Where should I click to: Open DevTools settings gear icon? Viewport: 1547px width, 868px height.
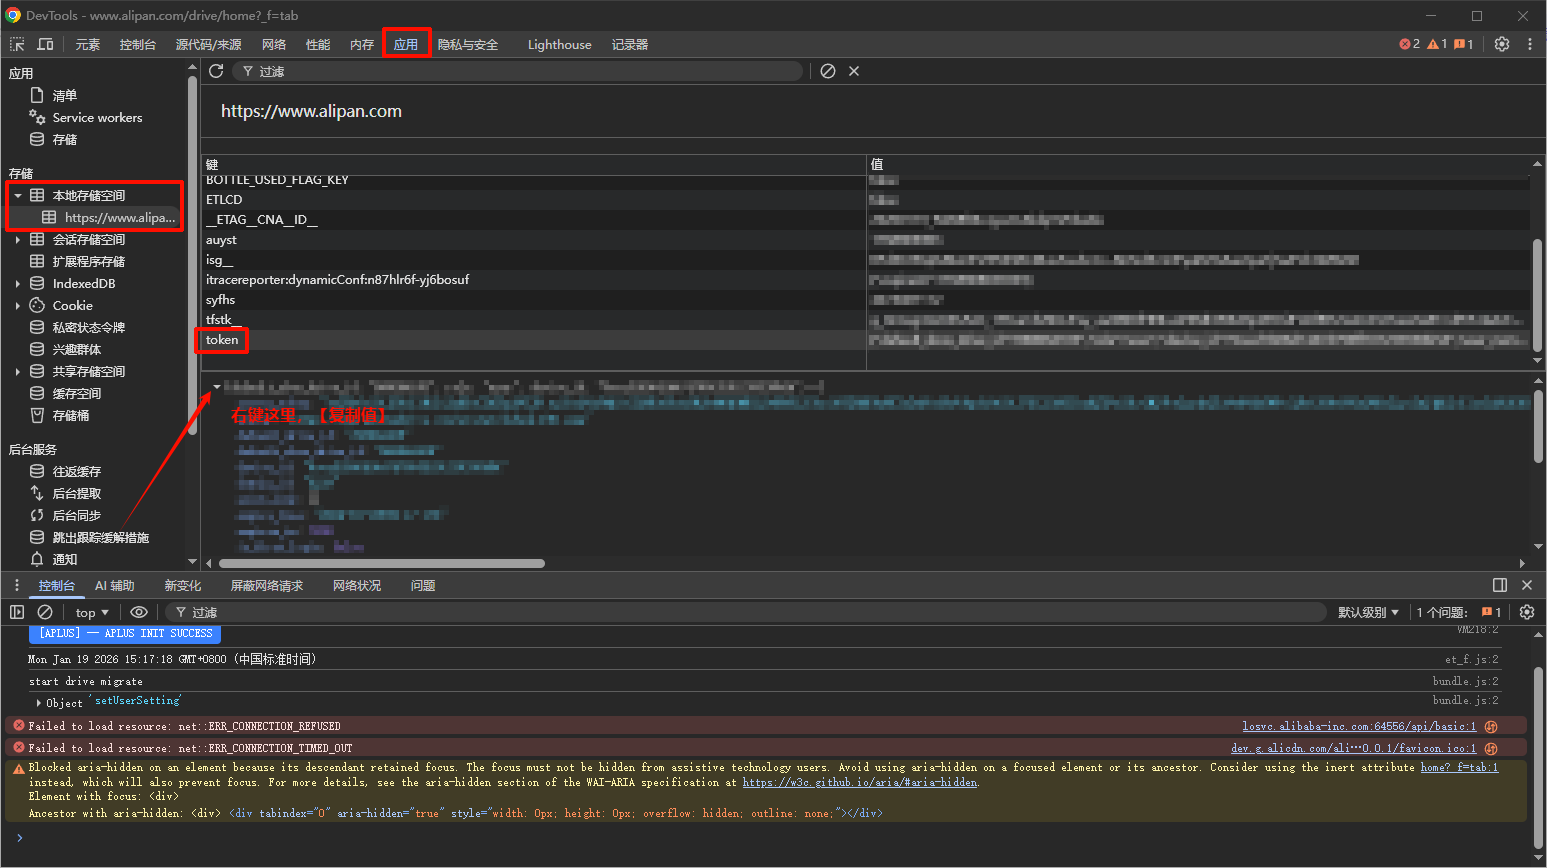tap(1501, 44)
